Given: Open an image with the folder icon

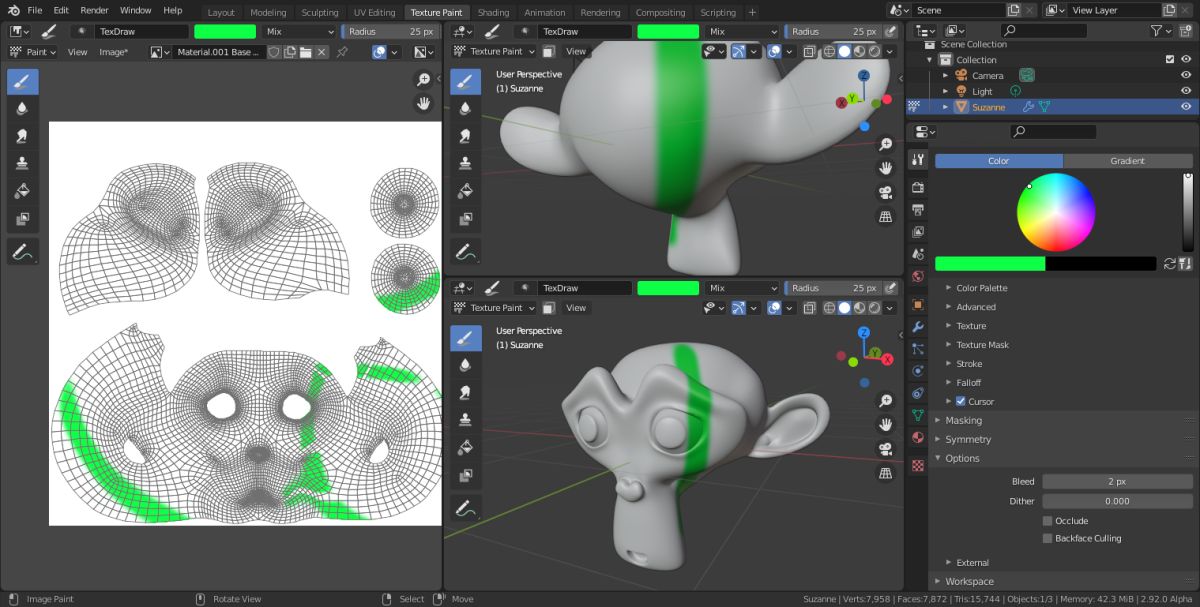Looking at the screenshot, I should (x=306, y=51).
